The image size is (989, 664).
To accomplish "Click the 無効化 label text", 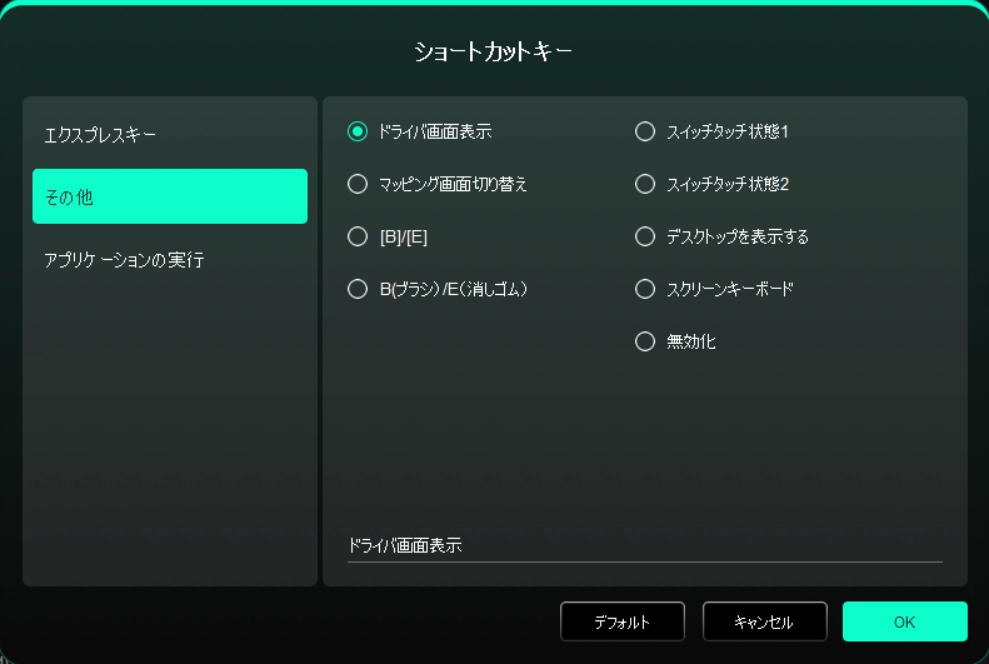I will coord(691,342).
